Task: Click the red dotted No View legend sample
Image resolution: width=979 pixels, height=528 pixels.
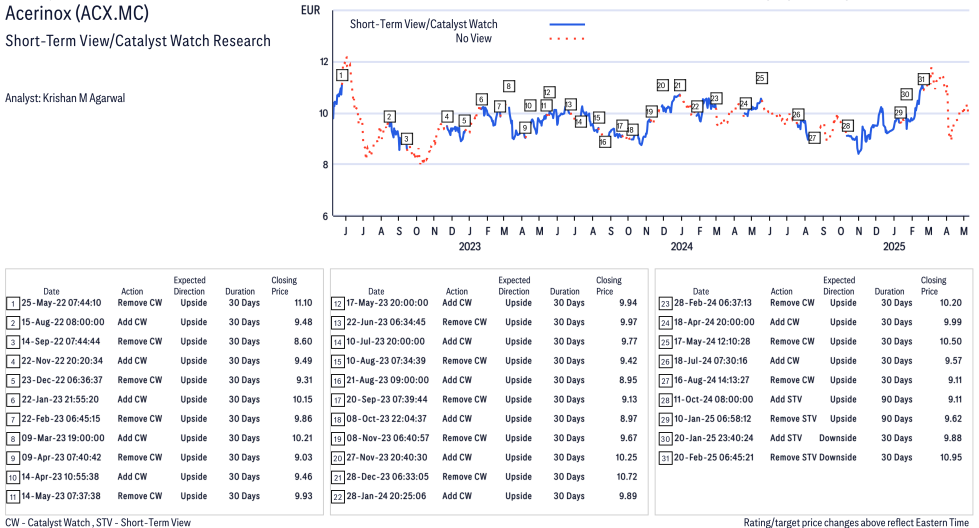Action: pos(567,39)
